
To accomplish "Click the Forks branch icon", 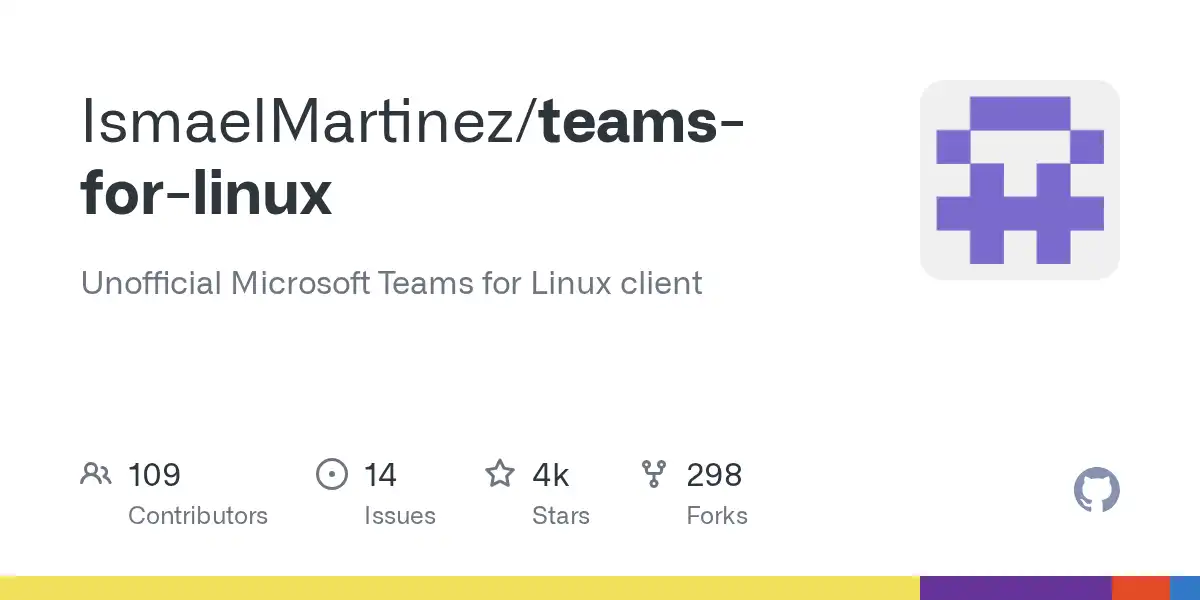I will 654,474.
